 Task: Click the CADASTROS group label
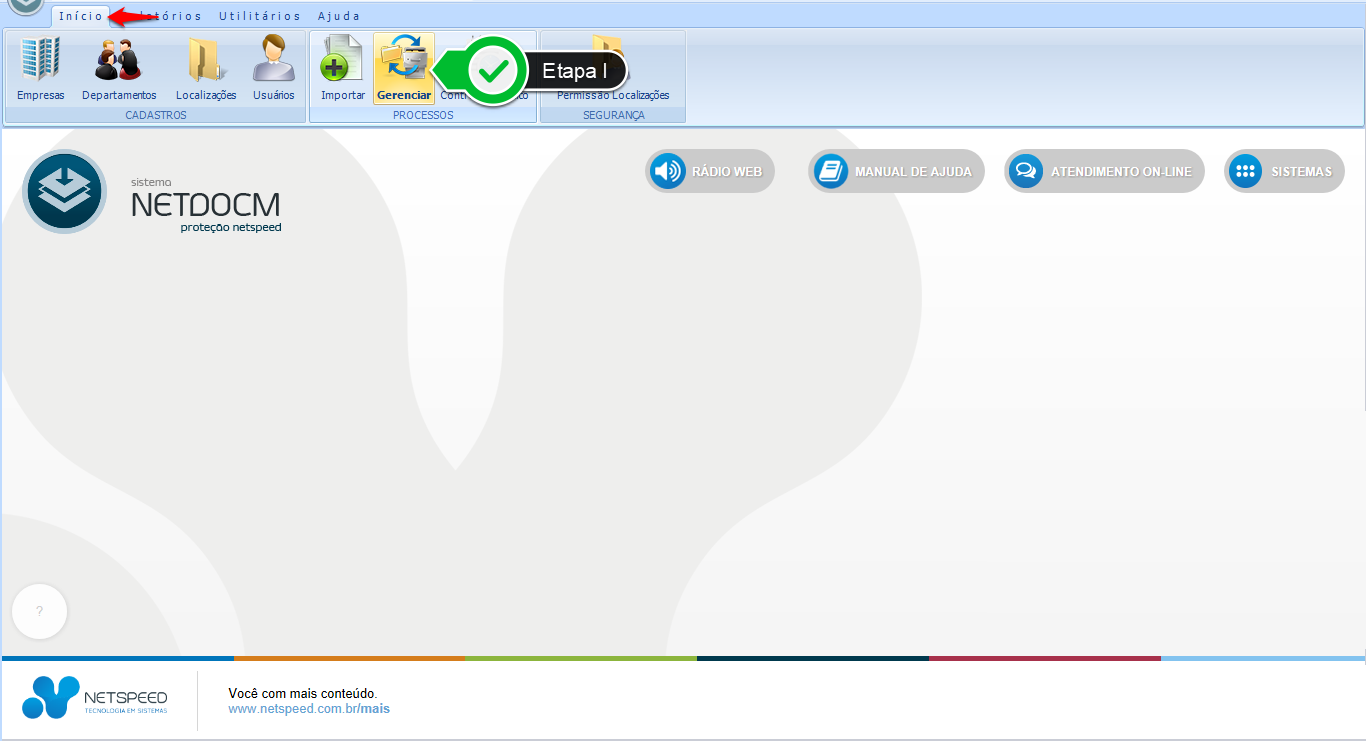(x=156, y=115)
